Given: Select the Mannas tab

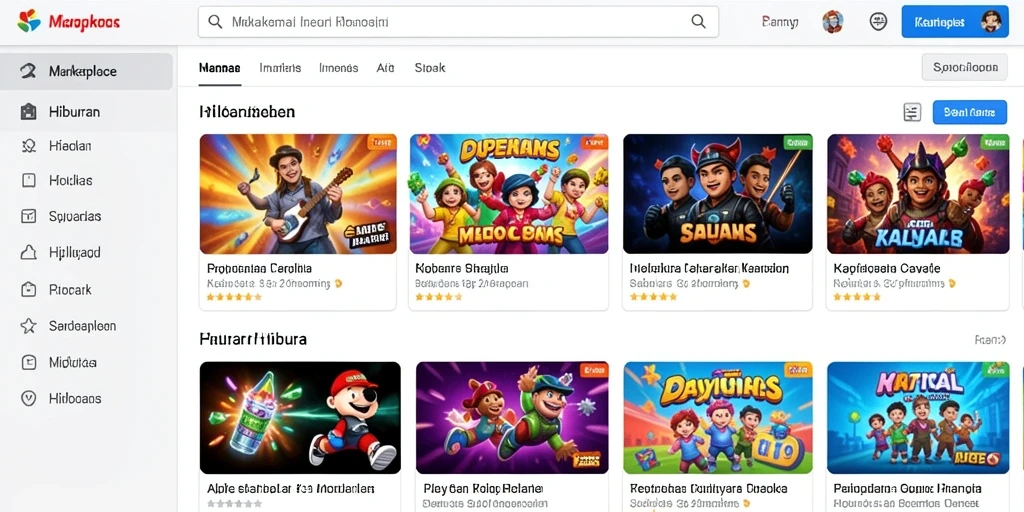Looking at the screenshot, I should [x=219, y=67].
